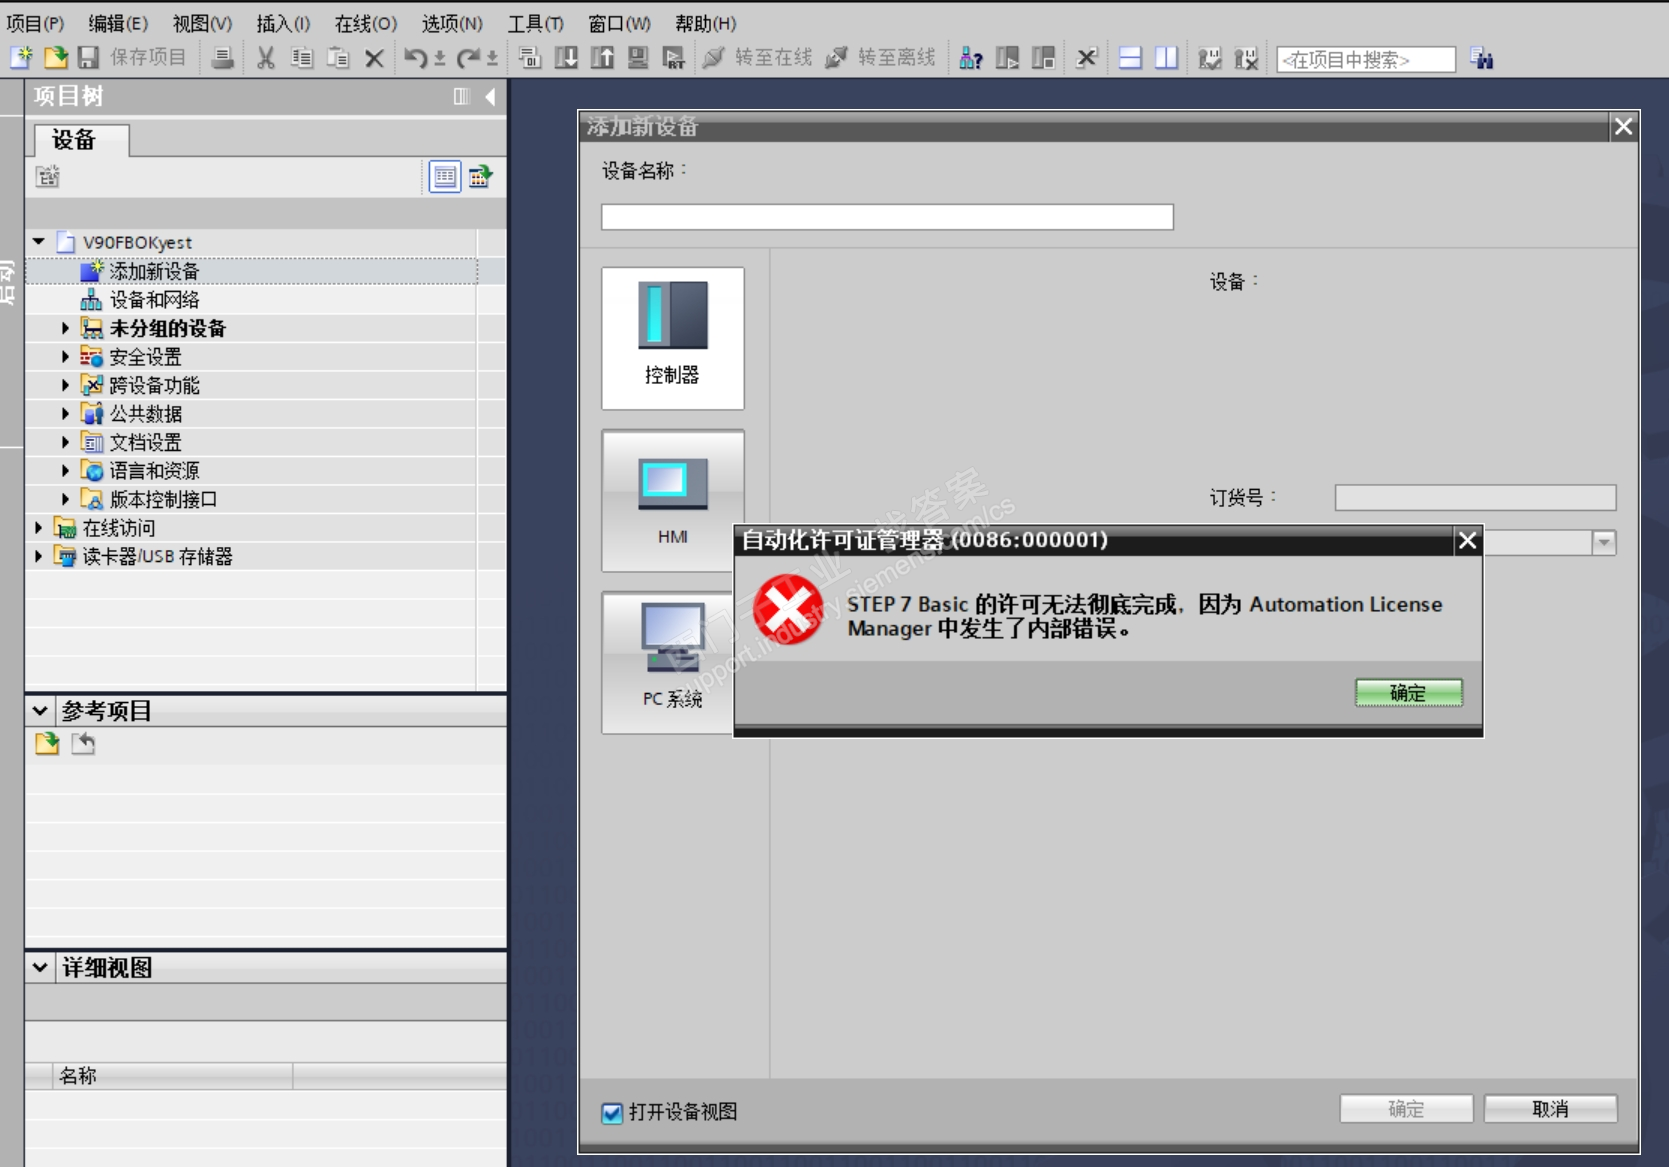This screenshot has height=1167, width=1669.
Task: Select the PC 系统 device category
Action: point(667,662)
